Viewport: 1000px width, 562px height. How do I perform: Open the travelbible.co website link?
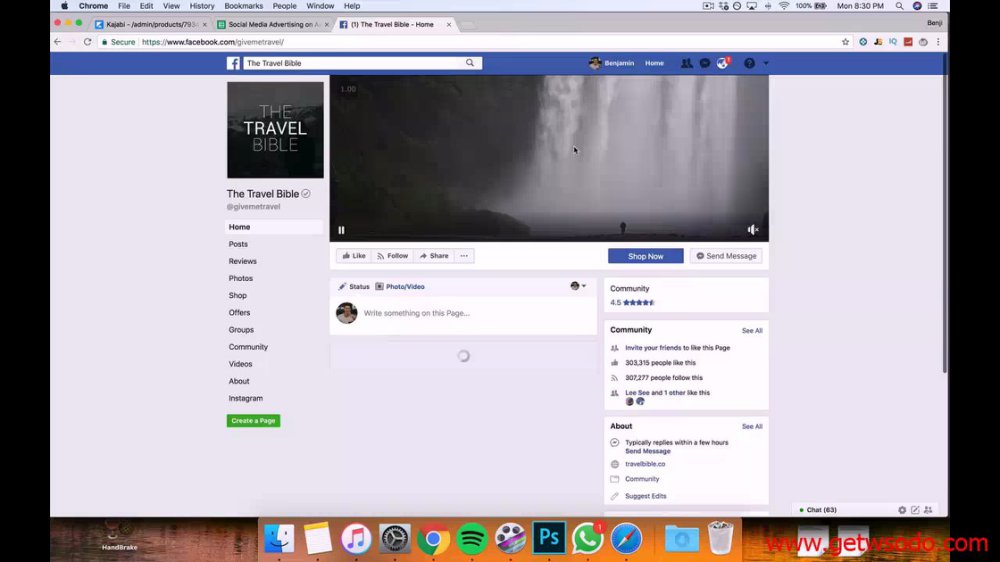(645, 464)
